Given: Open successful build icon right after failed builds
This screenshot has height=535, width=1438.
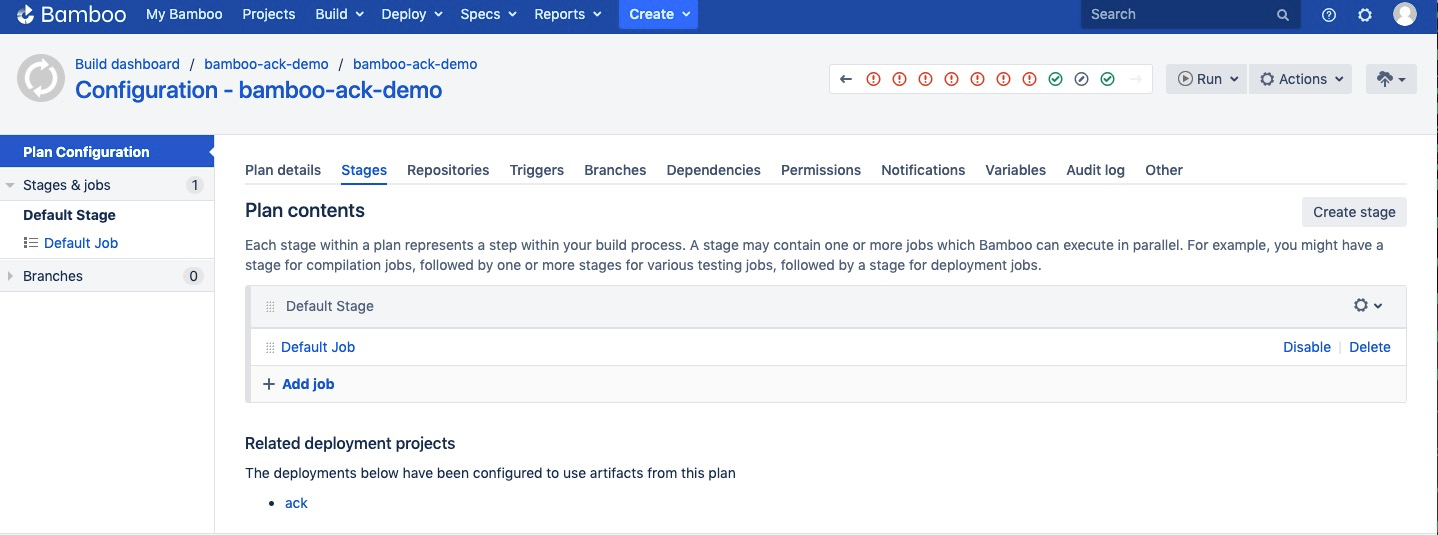Looking at the screenshot, I should 1055,79.
